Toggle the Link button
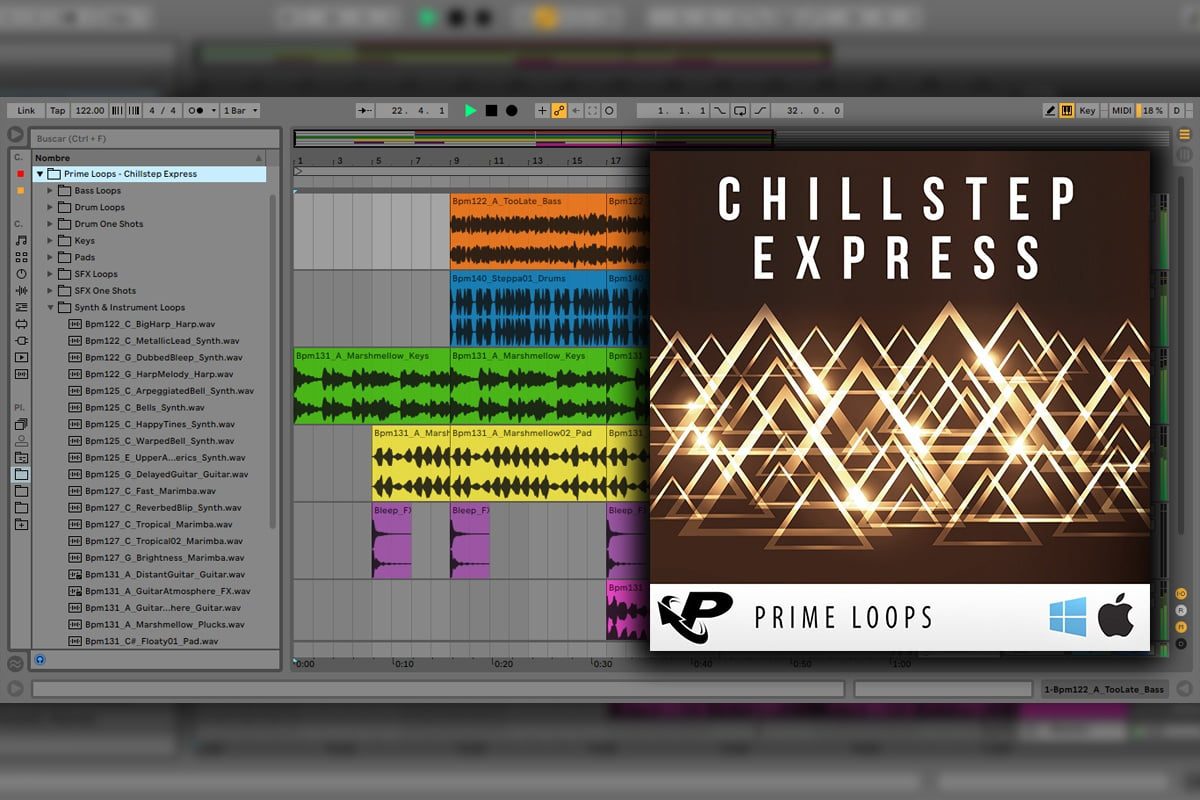1200x800 pixels. [26, 111]
